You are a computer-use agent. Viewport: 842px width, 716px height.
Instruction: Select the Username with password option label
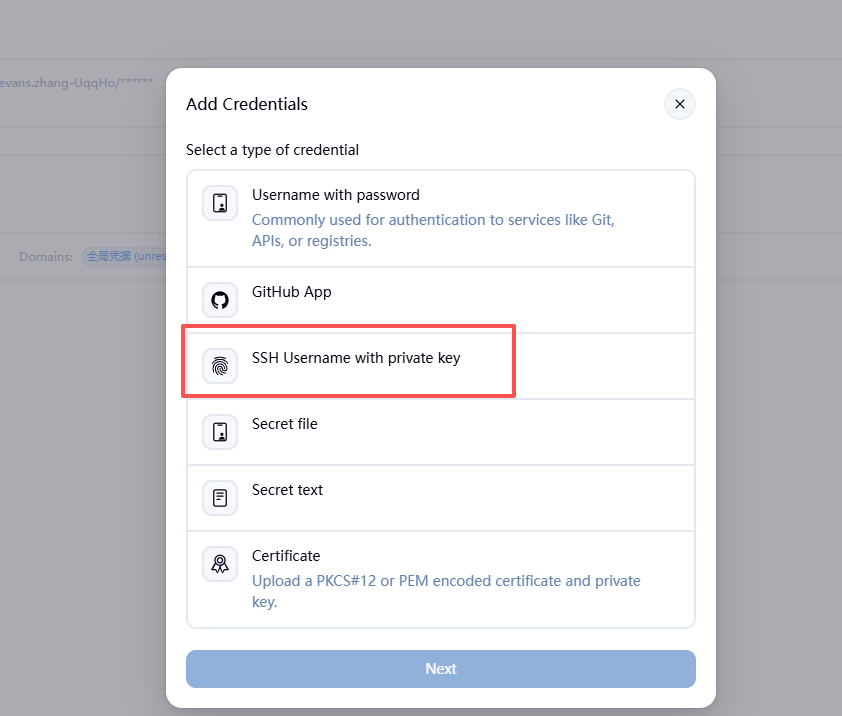tap(336, 195)
